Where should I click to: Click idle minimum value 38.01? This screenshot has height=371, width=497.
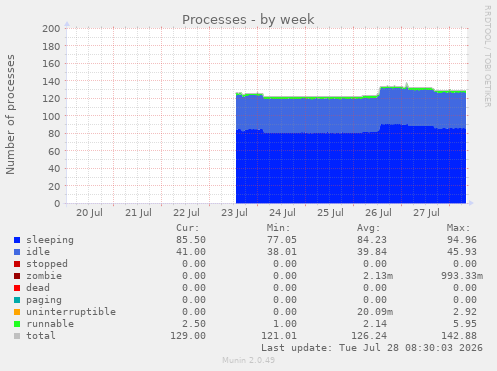click(282, 252)
